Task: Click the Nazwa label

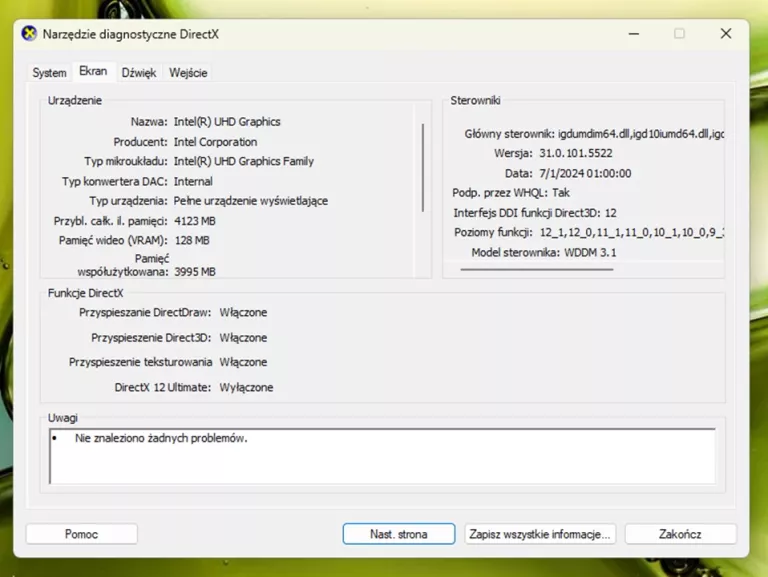Action: [x=149, y=121]
